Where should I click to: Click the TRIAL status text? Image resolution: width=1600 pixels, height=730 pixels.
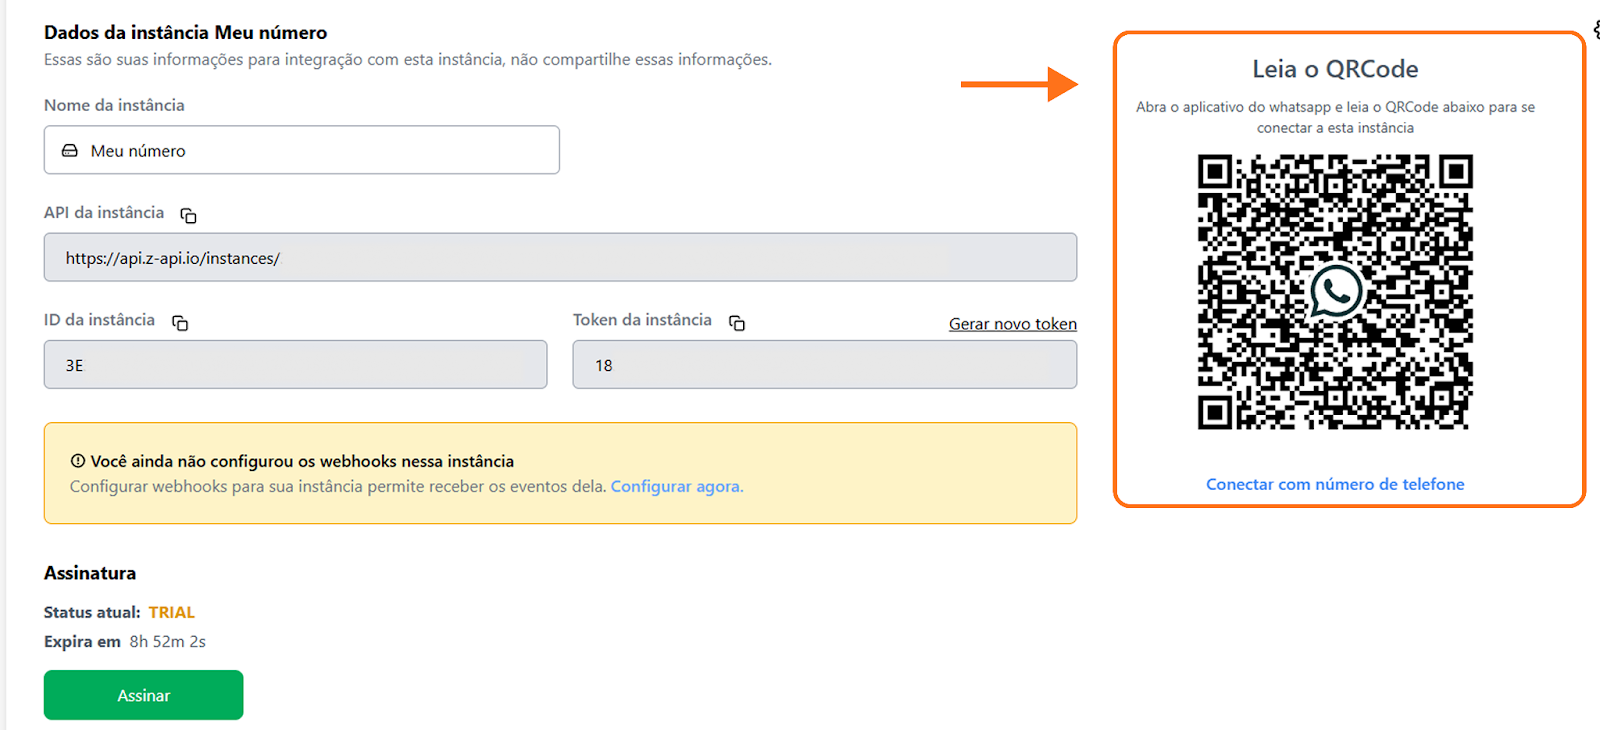pyautogui.click(x=172, y=612)
